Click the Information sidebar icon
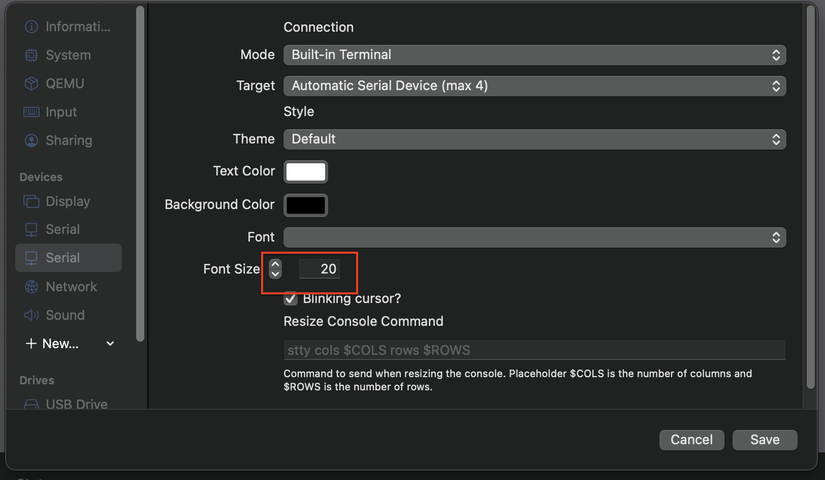 pos(31,27)
